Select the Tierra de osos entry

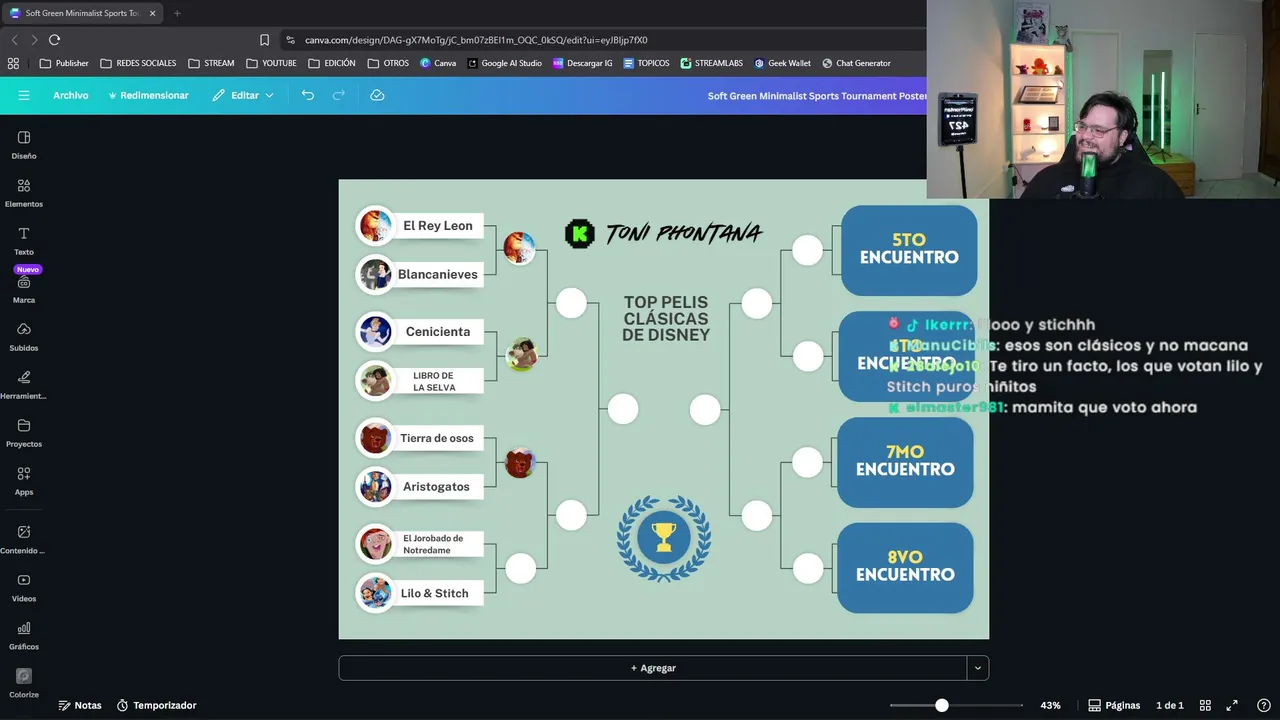pos(420,438)
